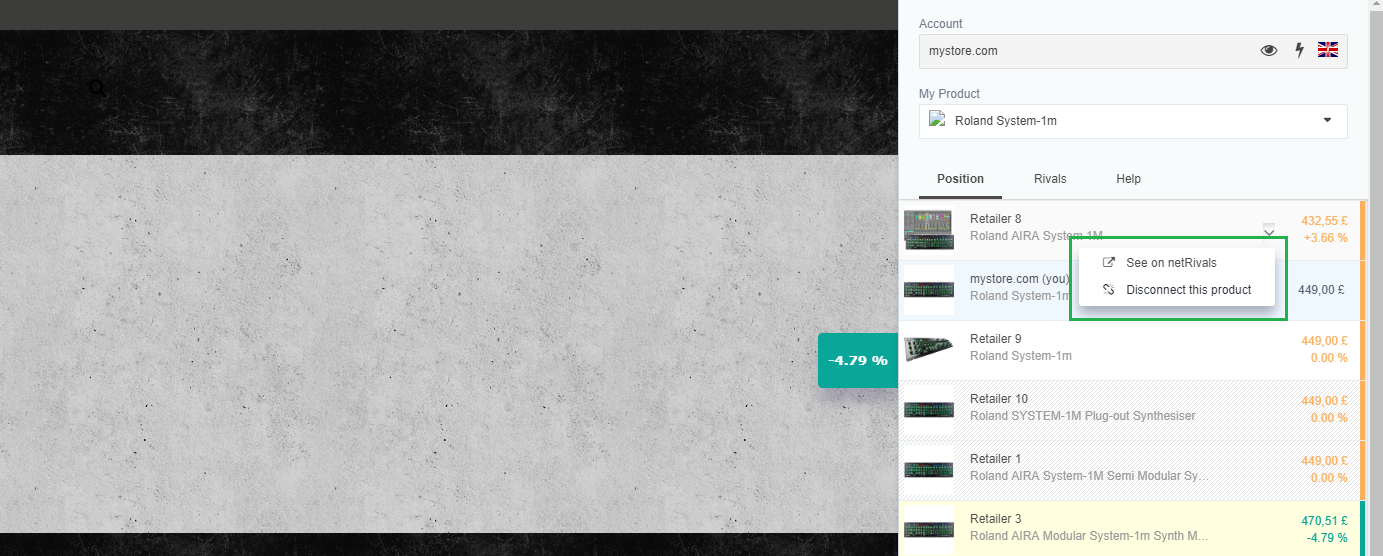Click the lightning bolt icon in Account field
This screenshot has width=1383, height=556.
coord(1300,50)
